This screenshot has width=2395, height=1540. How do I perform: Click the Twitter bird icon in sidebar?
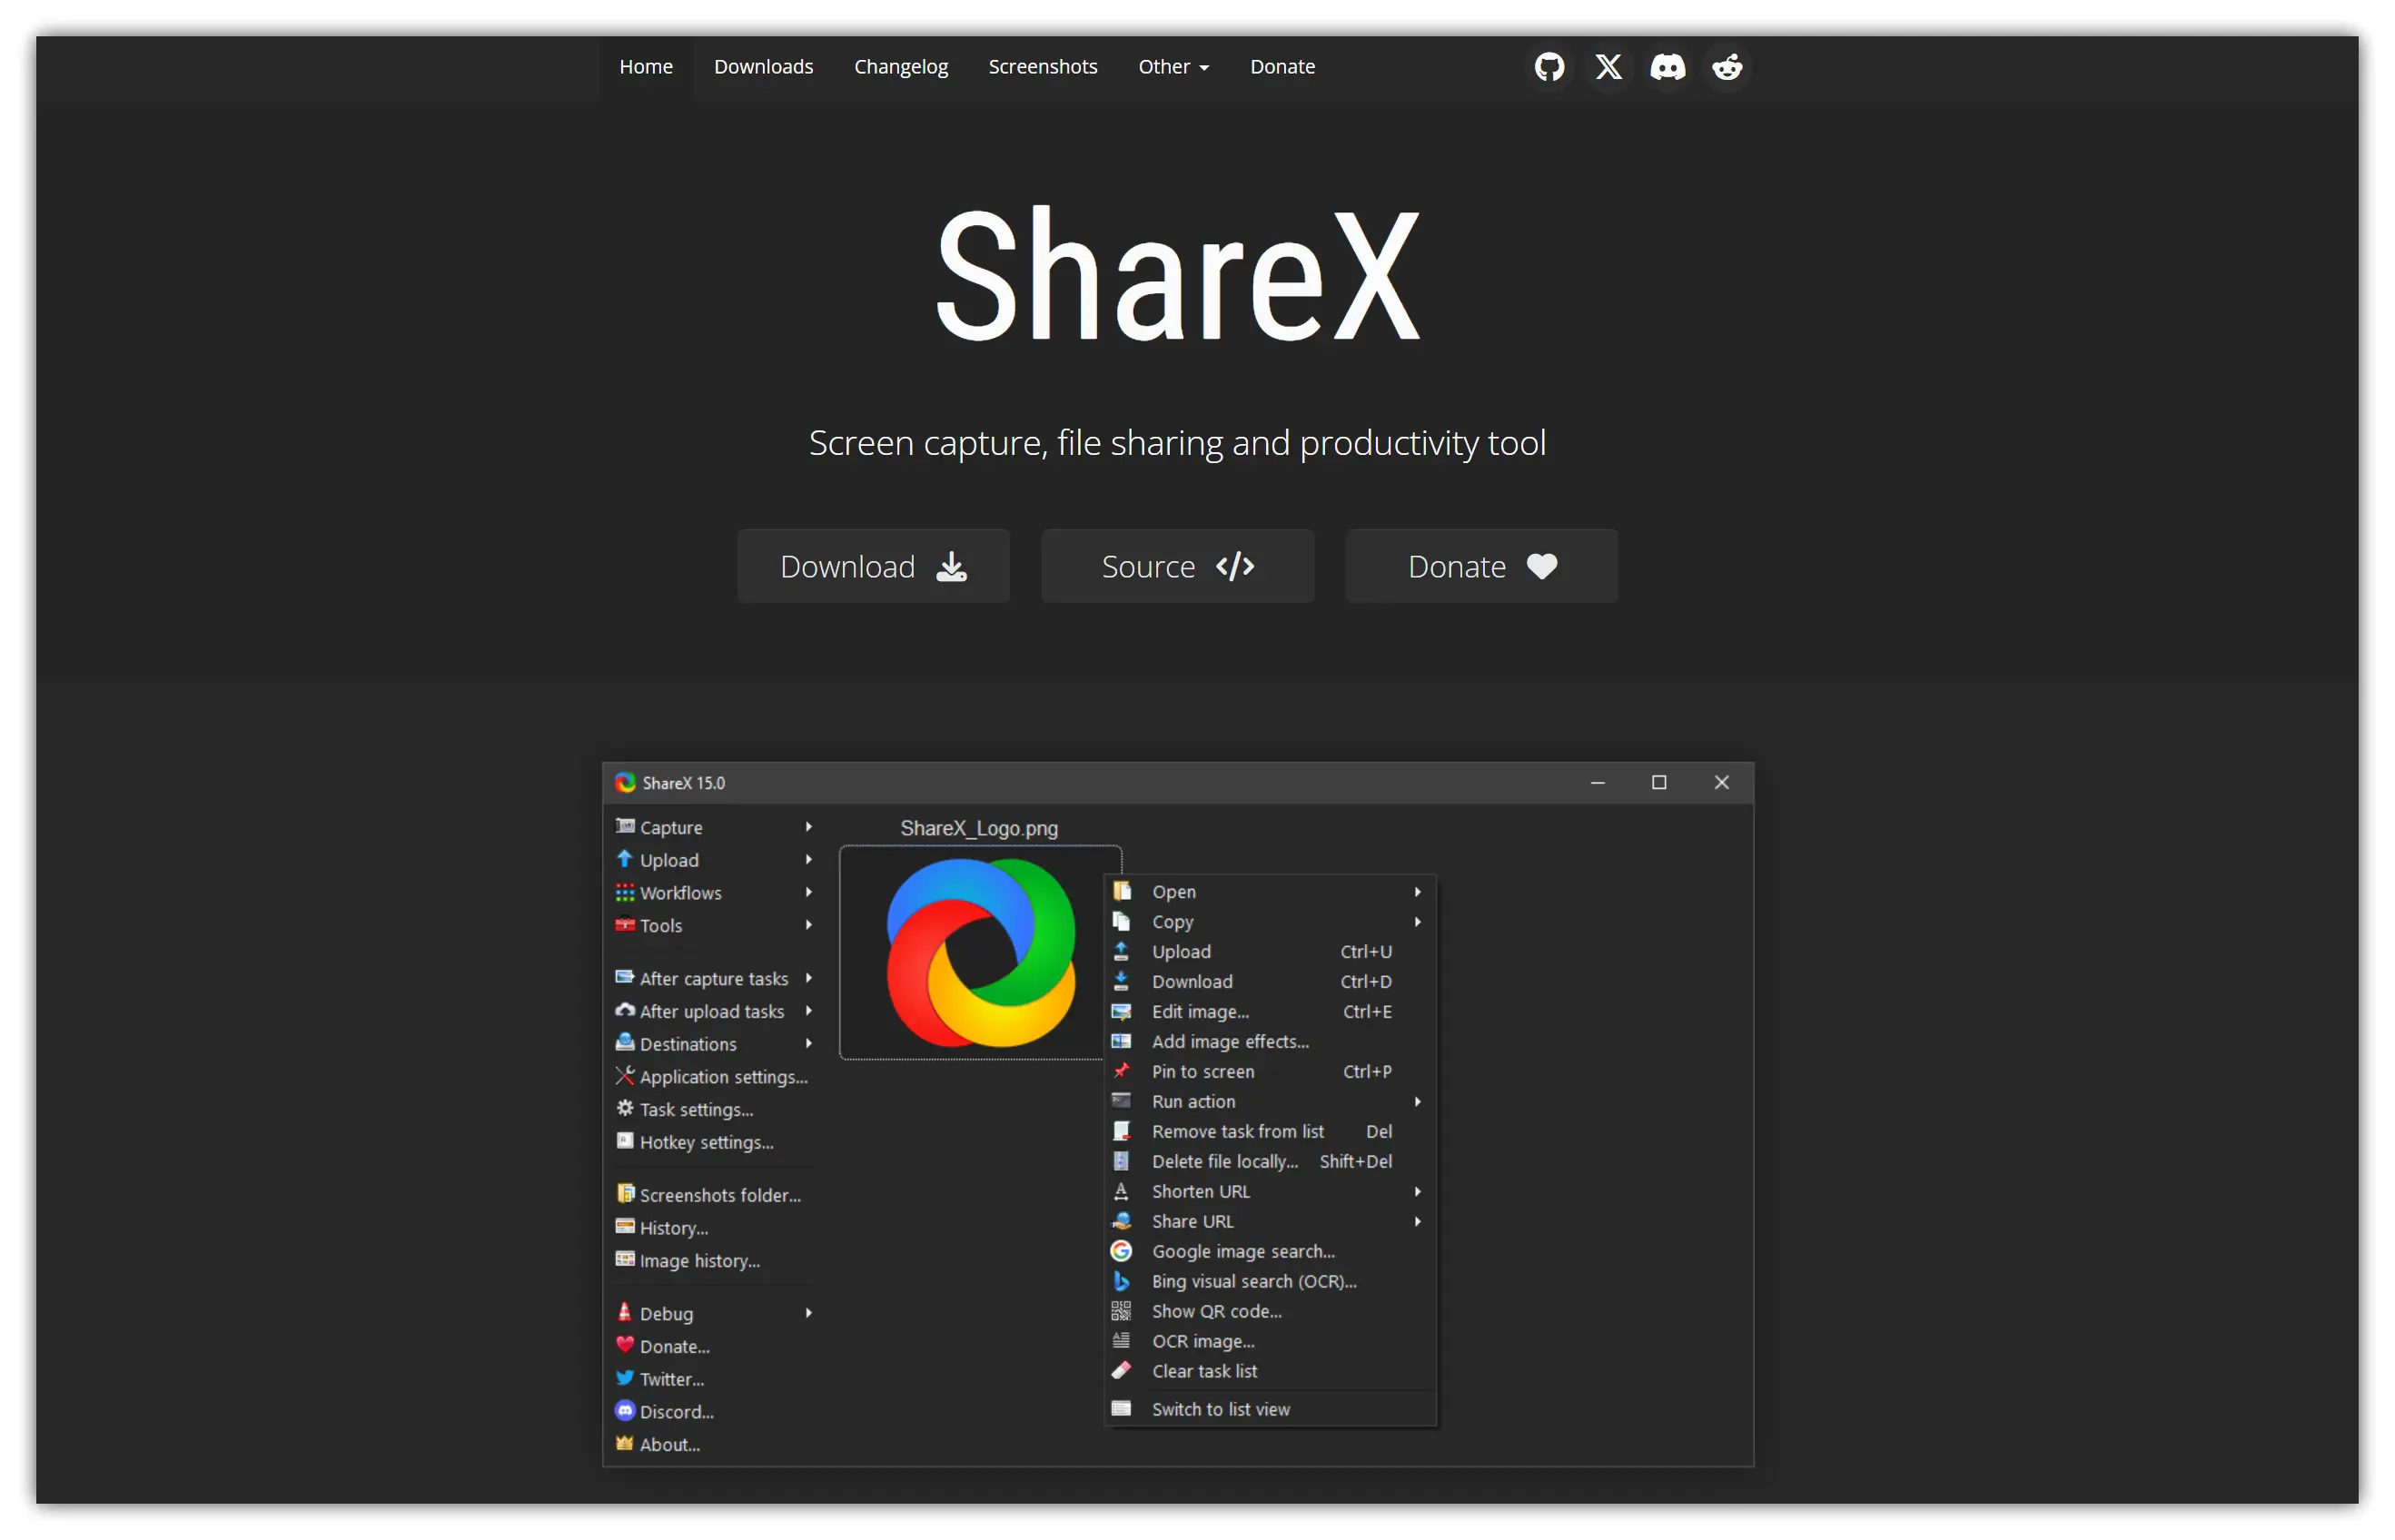click(625, 1378)
